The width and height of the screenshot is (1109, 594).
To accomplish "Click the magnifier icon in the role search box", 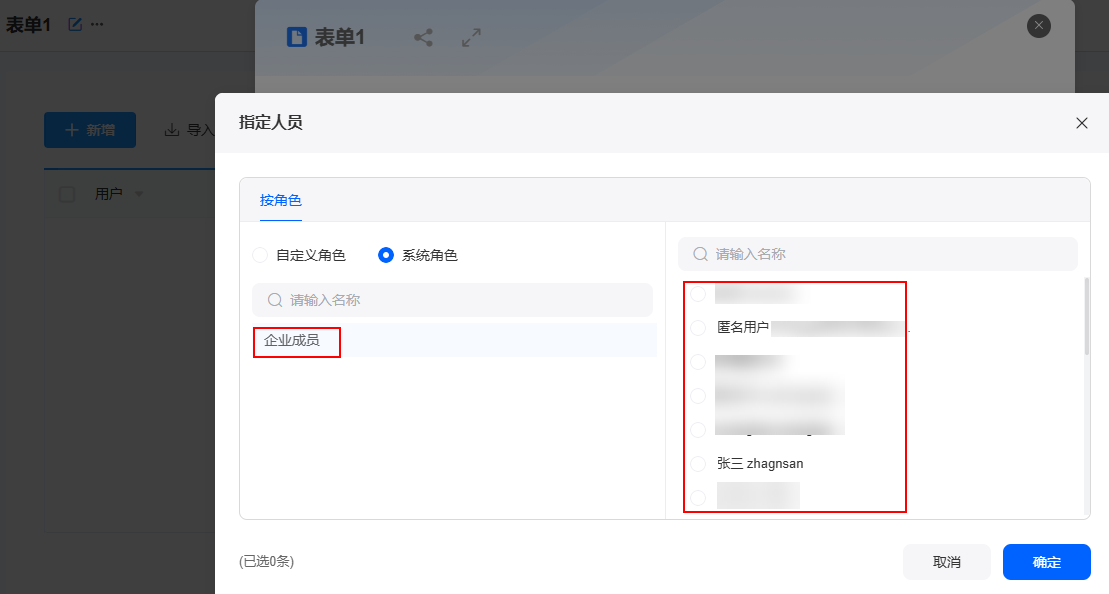I will 275,300.
